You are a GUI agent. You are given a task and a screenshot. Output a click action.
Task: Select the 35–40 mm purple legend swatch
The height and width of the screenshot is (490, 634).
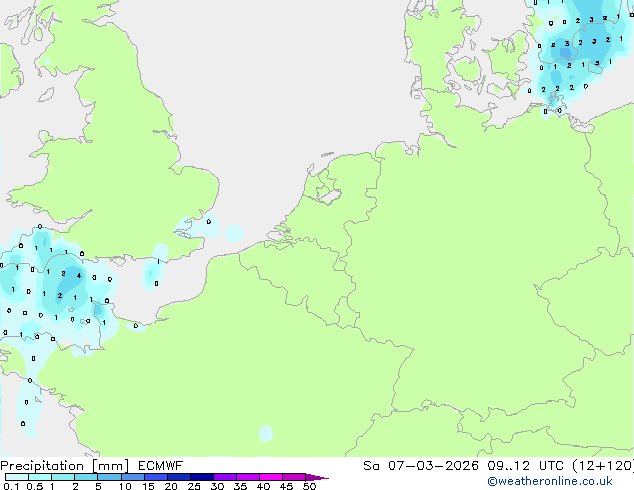[247, 477]
